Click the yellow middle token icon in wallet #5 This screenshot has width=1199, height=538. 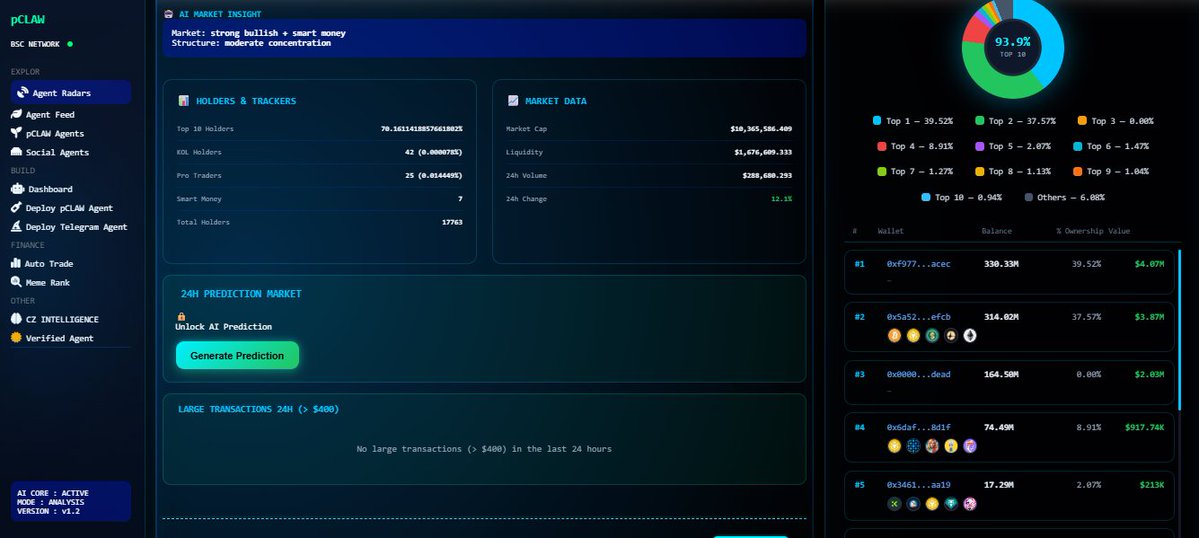931,504
